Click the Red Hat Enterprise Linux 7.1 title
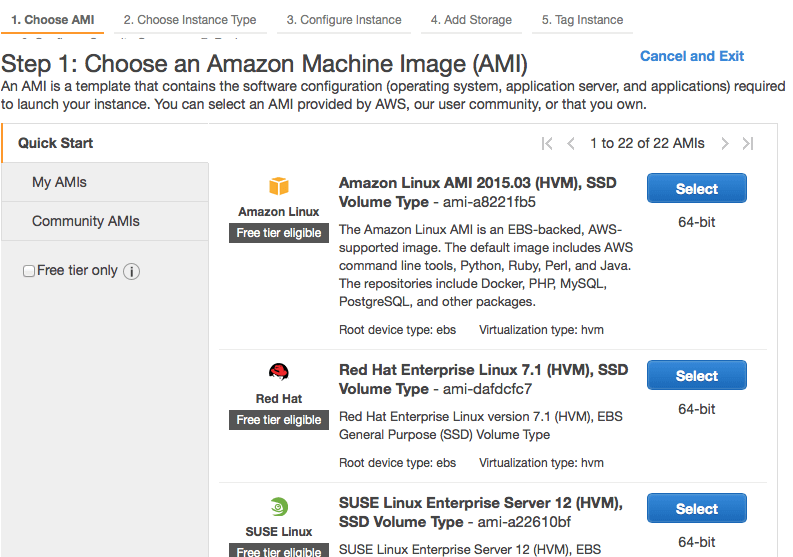Image resolution: width=793 pixels, height=557 pixels. click(483, 379)
